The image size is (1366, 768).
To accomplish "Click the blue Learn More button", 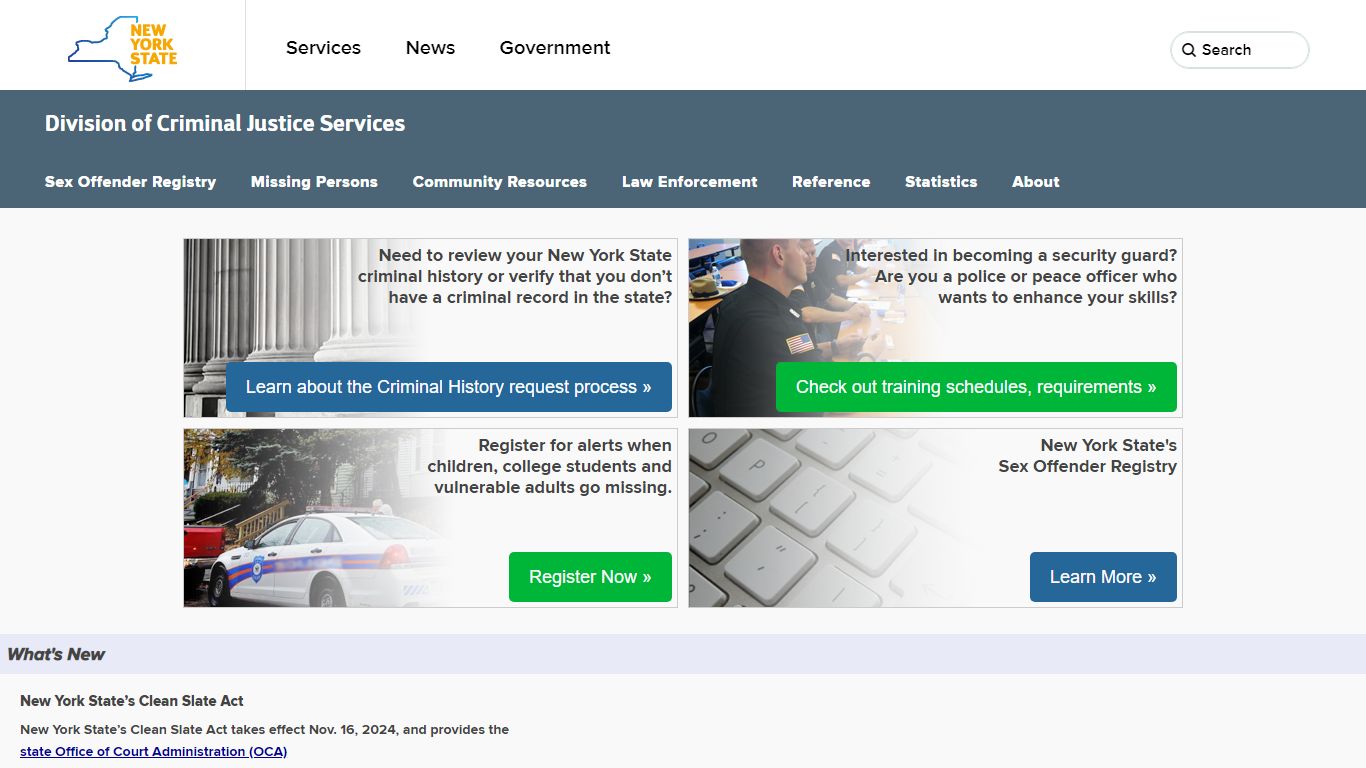I will [x=1103, y=577].
